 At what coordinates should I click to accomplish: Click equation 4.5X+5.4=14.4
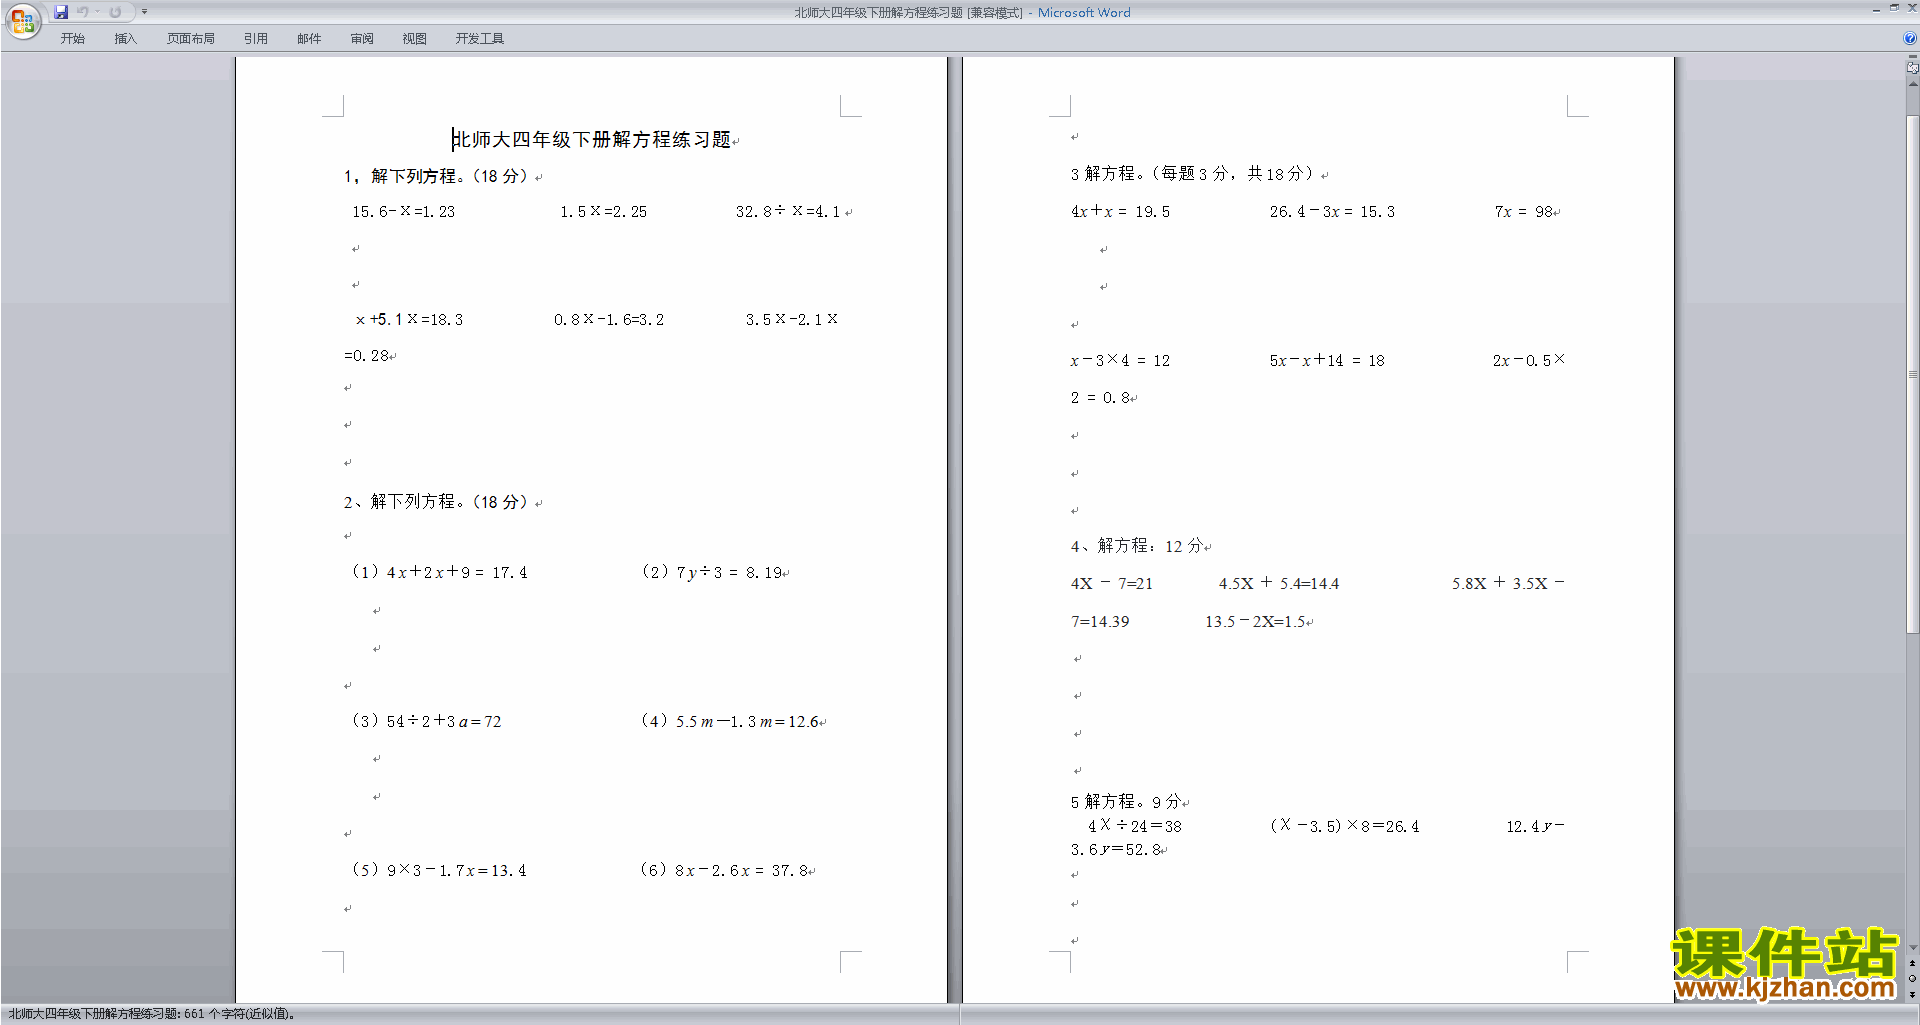[1279, 584]
